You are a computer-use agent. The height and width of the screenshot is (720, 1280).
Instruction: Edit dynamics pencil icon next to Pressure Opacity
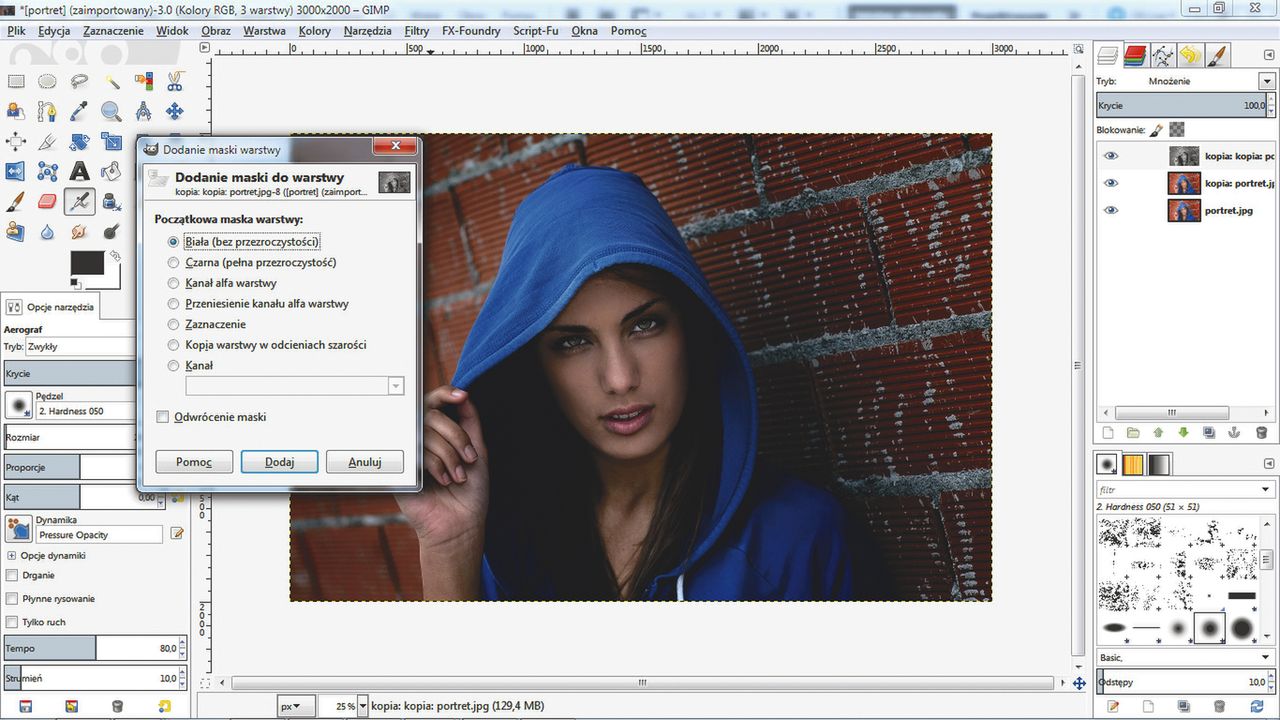178,534
